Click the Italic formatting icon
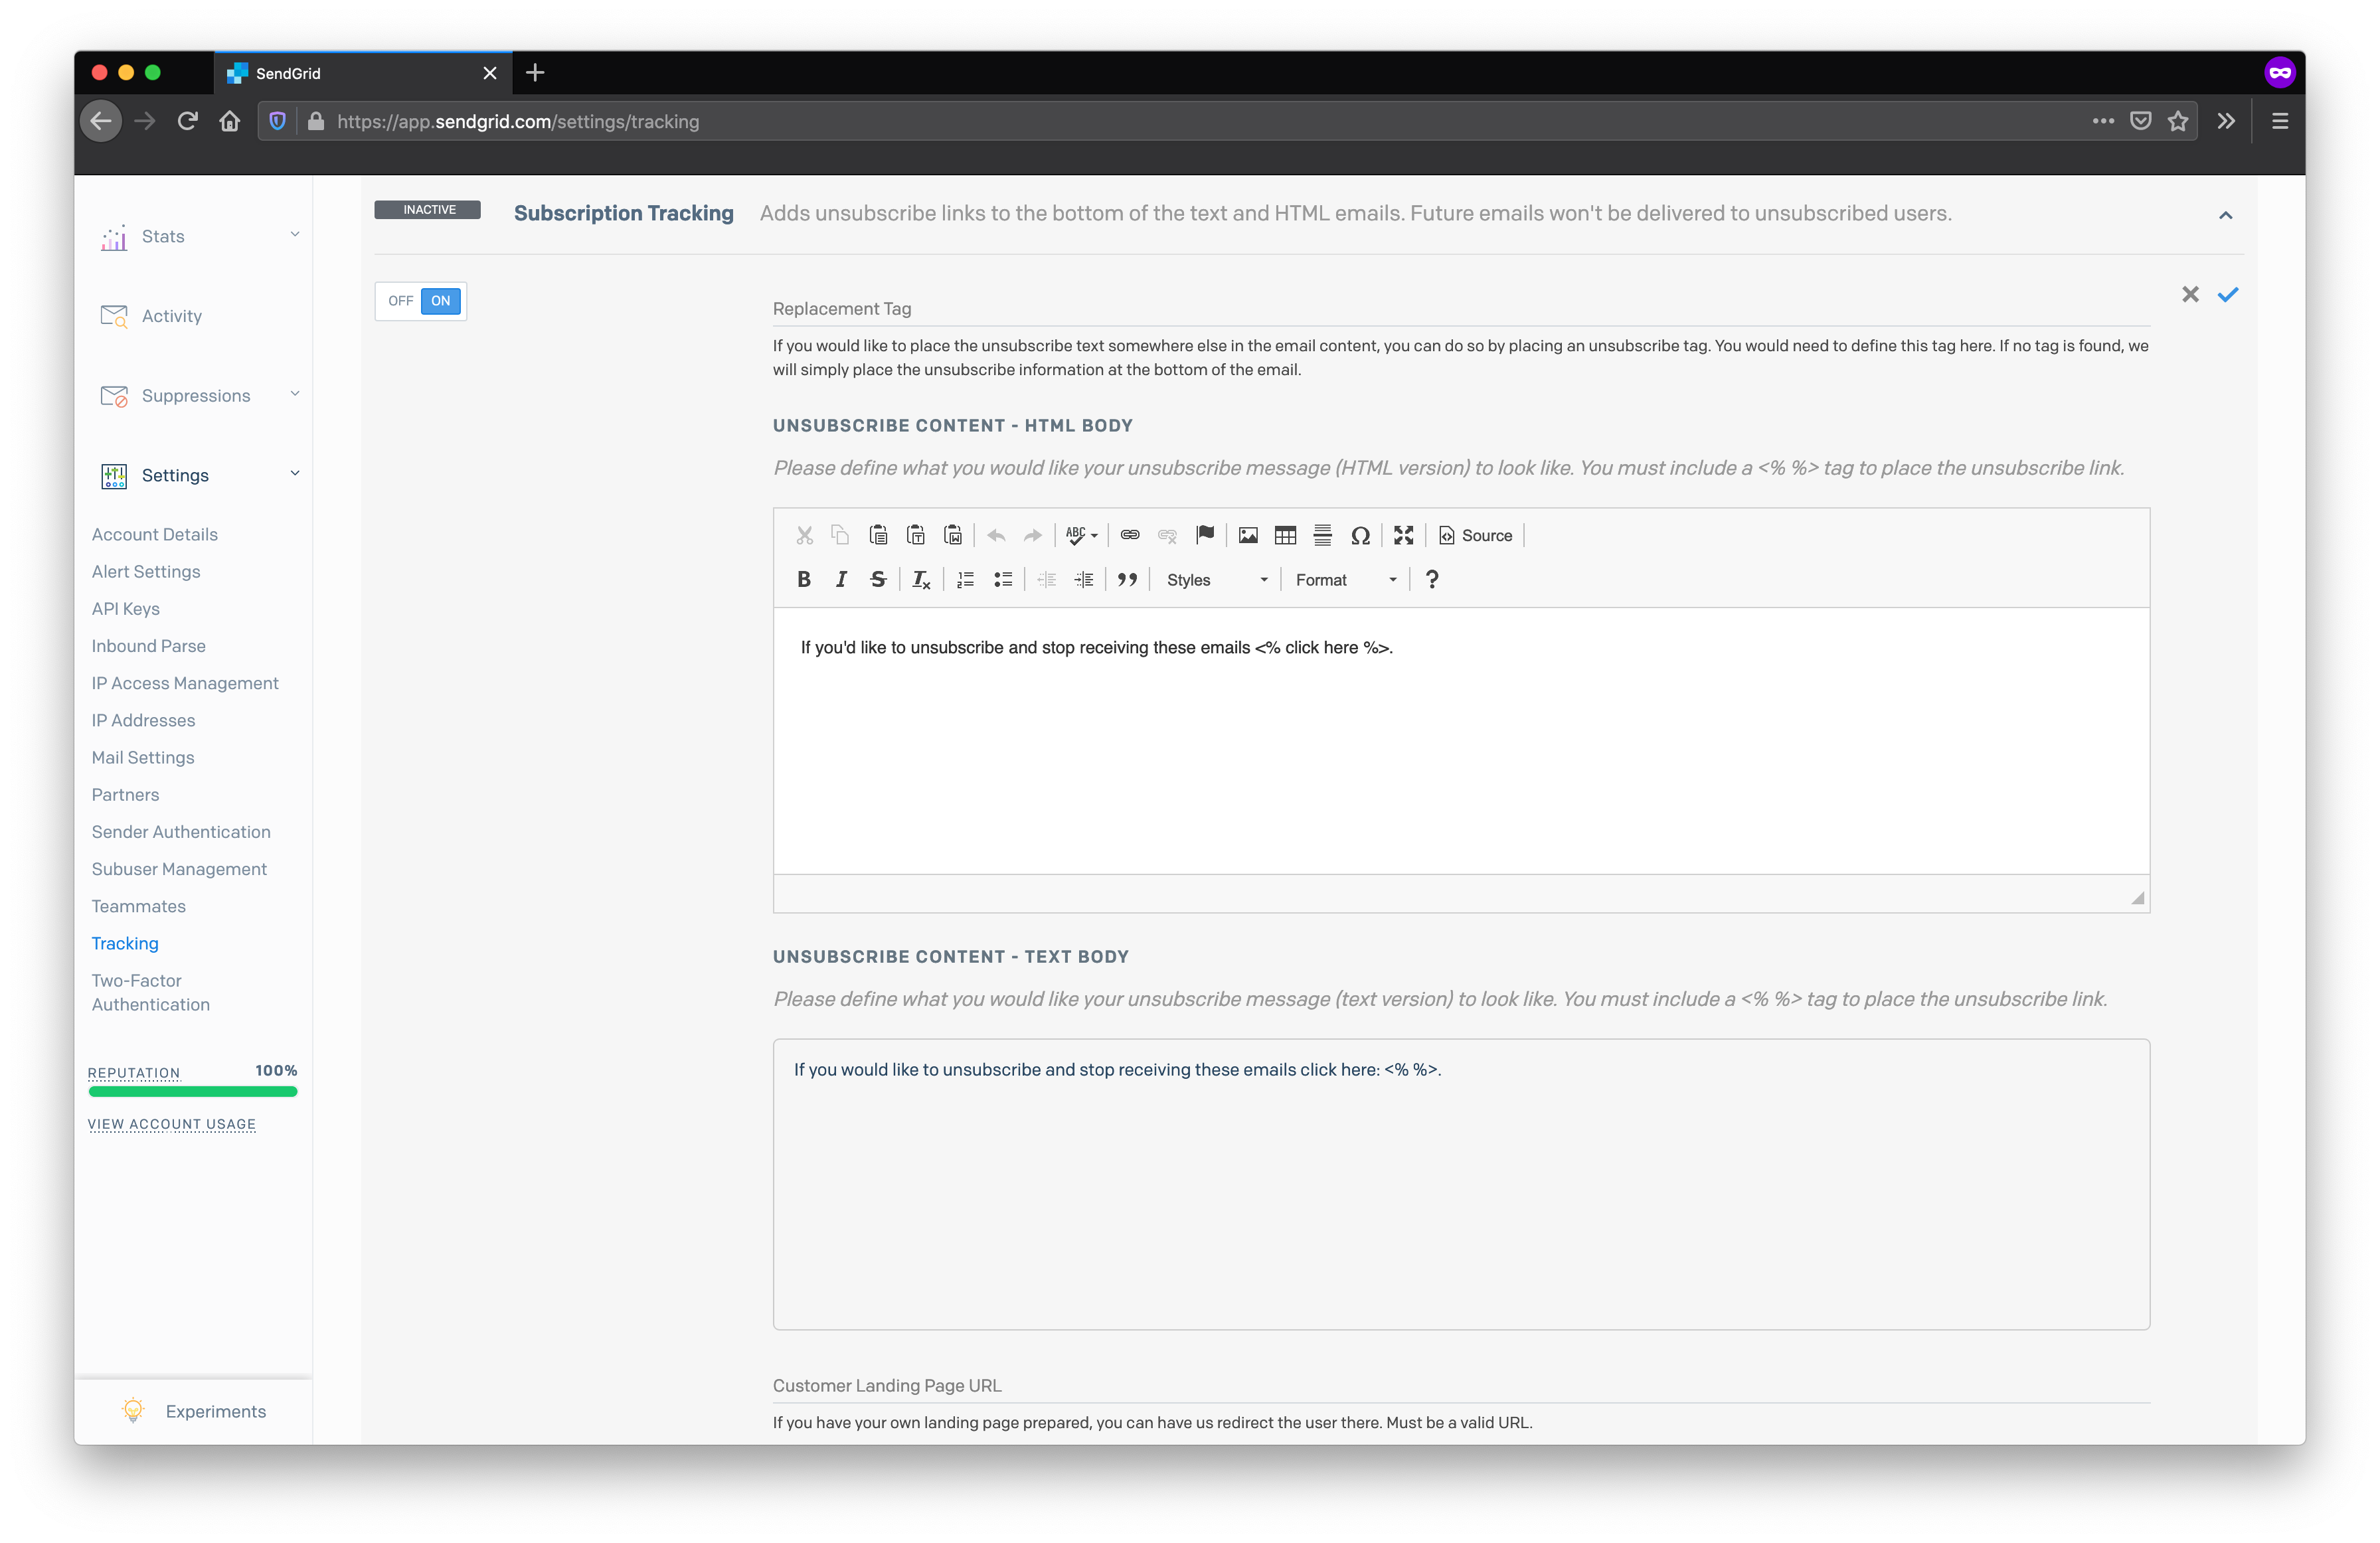 click(x=839, y=579)
